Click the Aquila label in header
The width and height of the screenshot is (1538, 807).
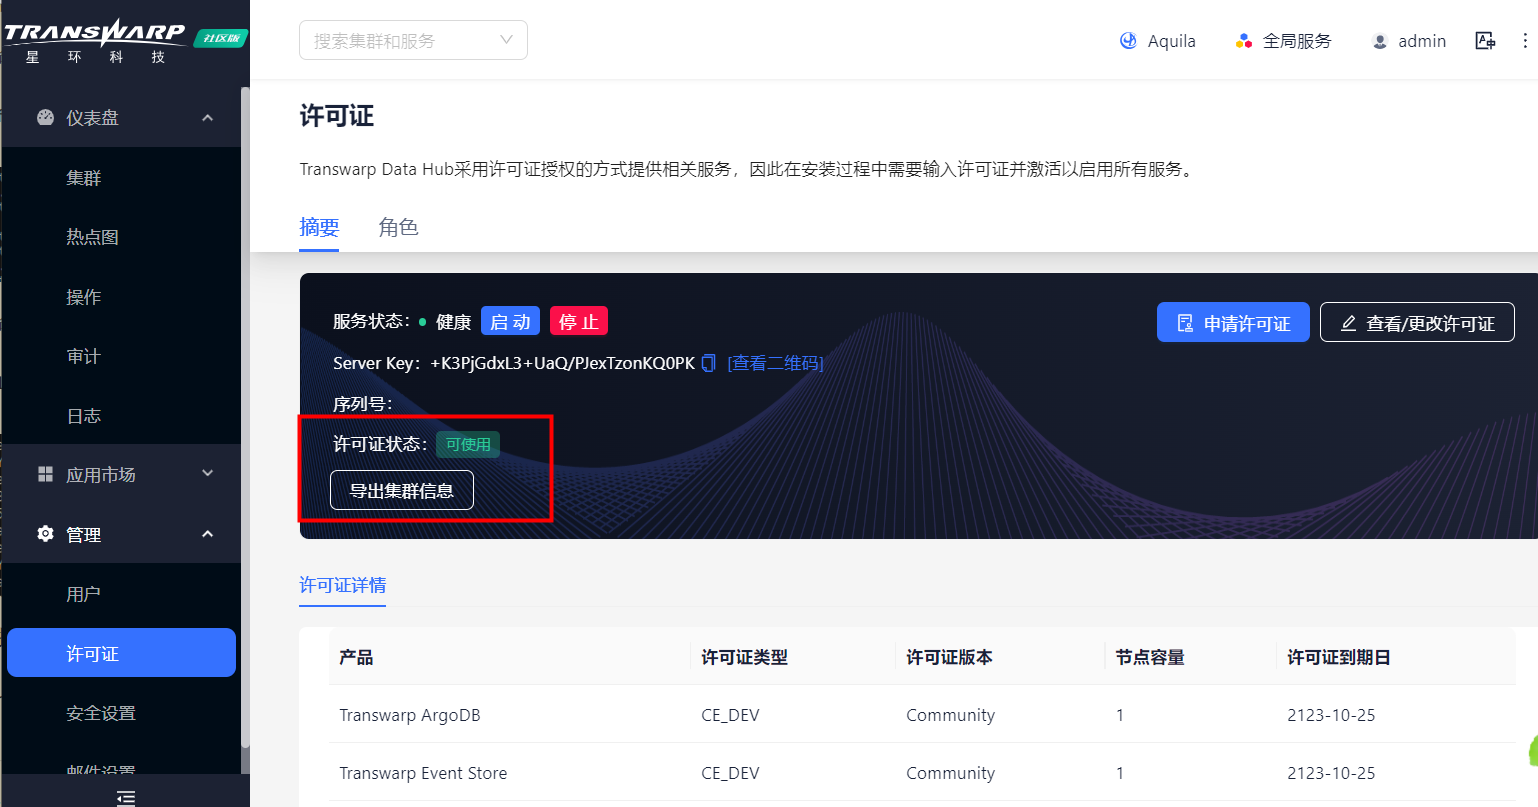1172,41
